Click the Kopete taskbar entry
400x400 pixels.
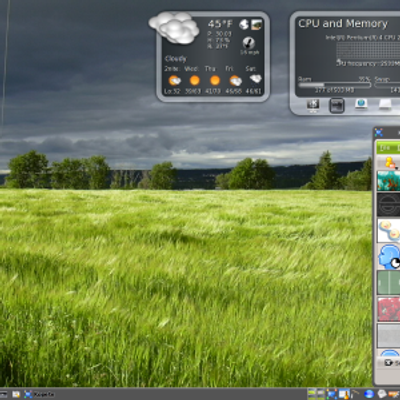pos(39,395)
